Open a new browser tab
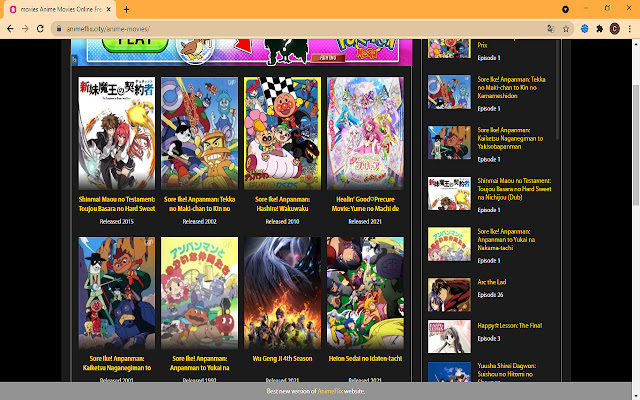640x400 pixels. coord(127,9)
